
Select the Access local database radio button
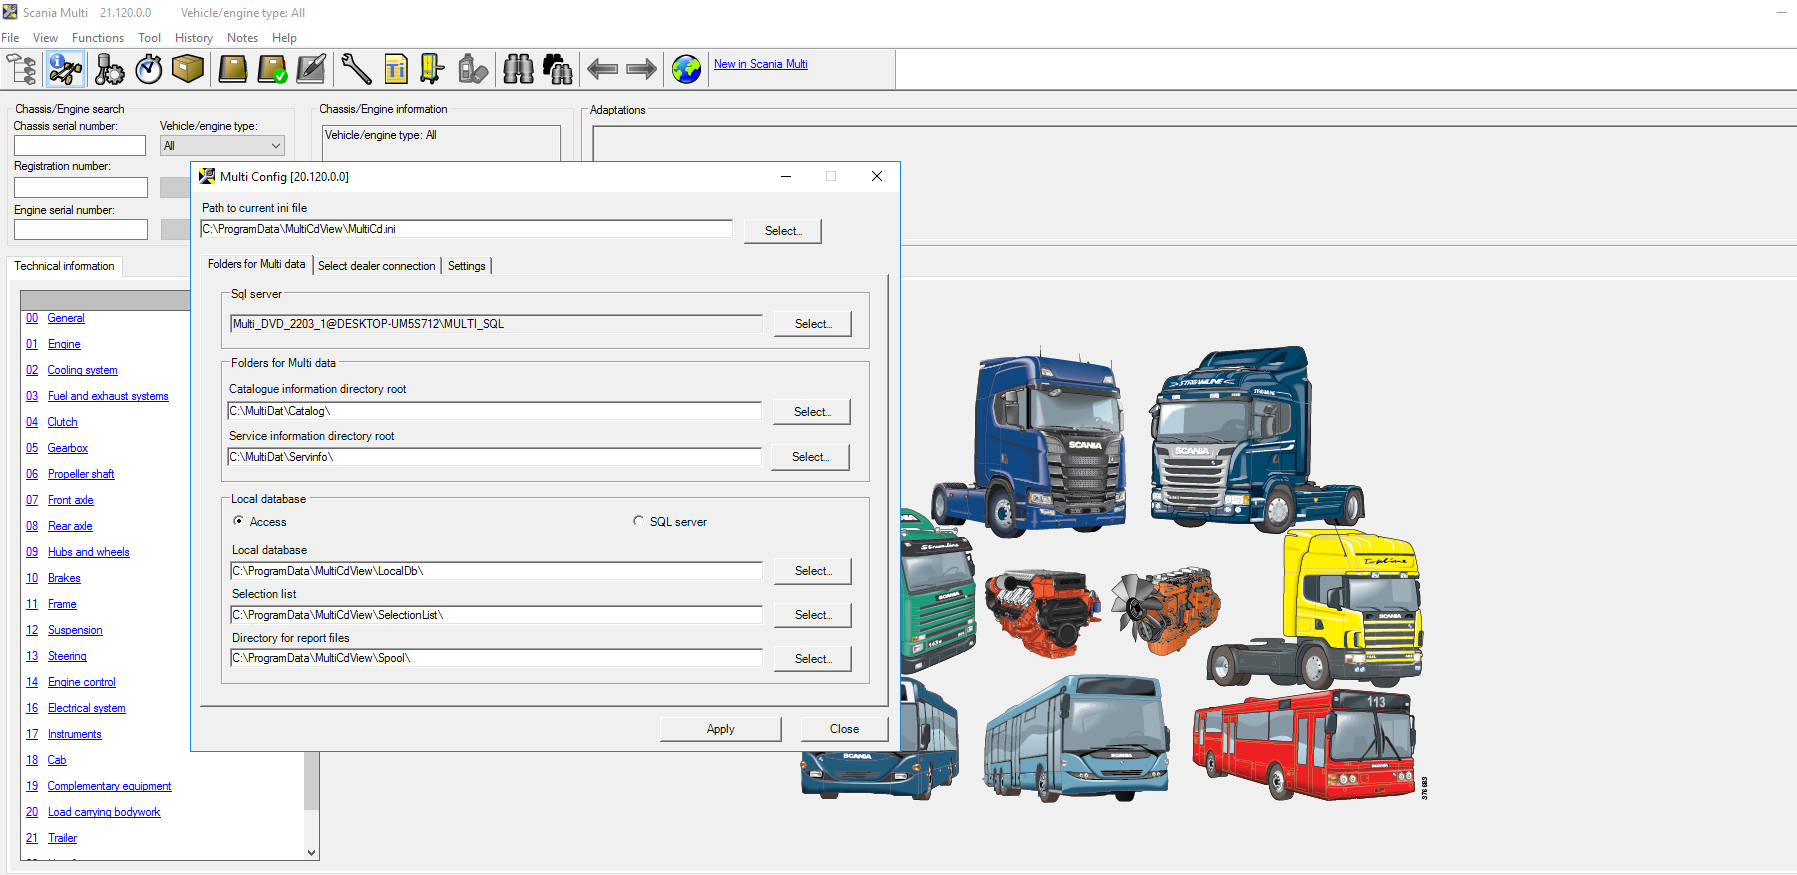(239, 521)
